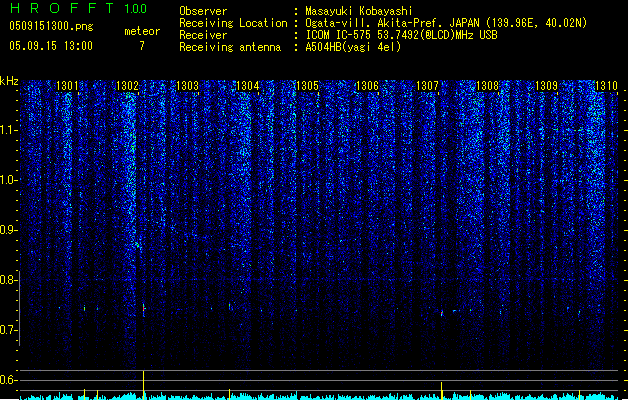Click the 1301 time marker
The width and height of the screenshot is (629, 400).
(x=67, y=85)
